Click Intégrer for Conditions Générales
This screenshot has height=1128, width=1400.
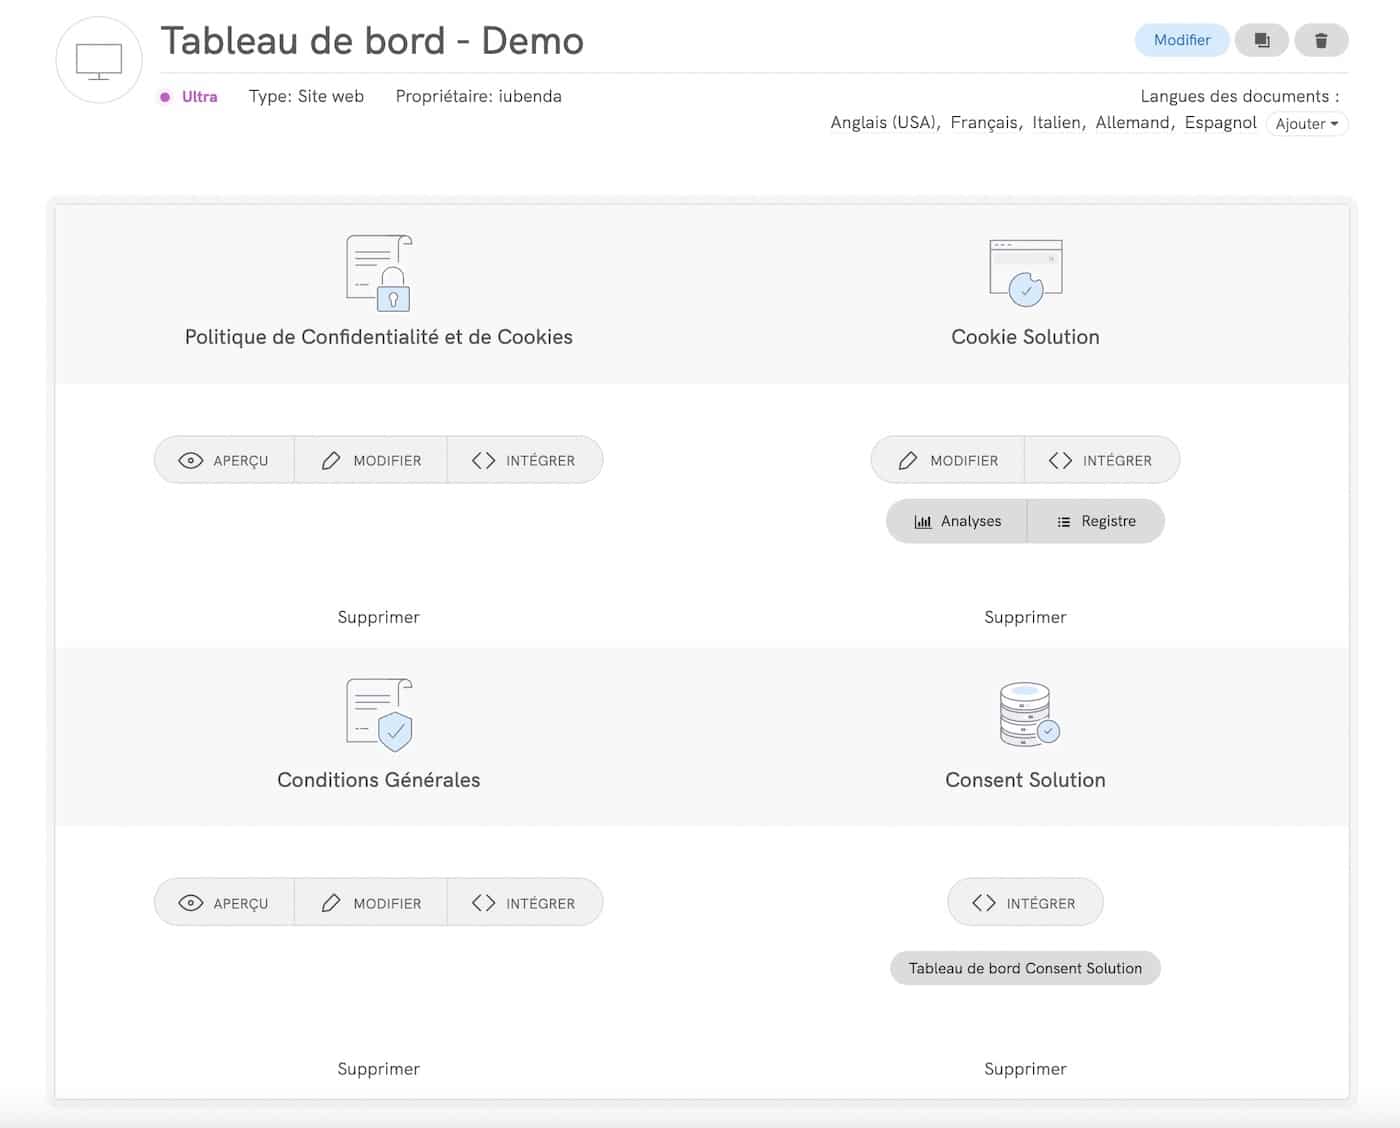[525, 903]
